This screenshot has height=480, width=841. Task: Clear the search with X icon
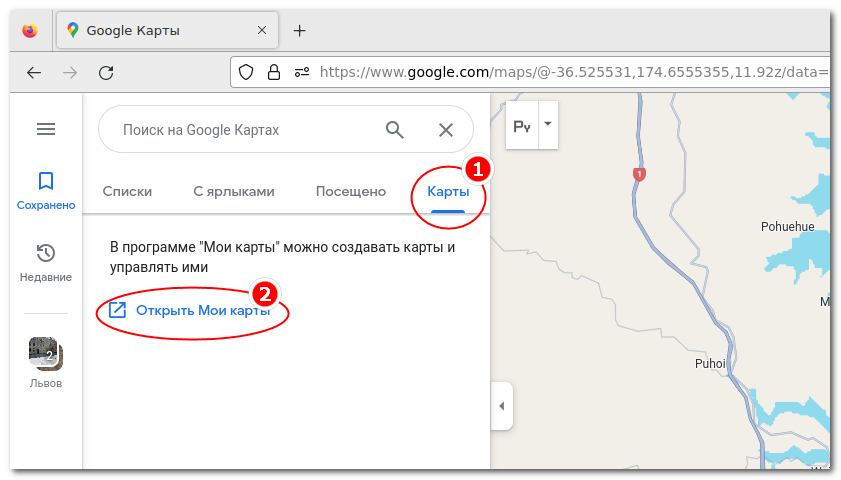pyautogui.click(x=446, y=130)
